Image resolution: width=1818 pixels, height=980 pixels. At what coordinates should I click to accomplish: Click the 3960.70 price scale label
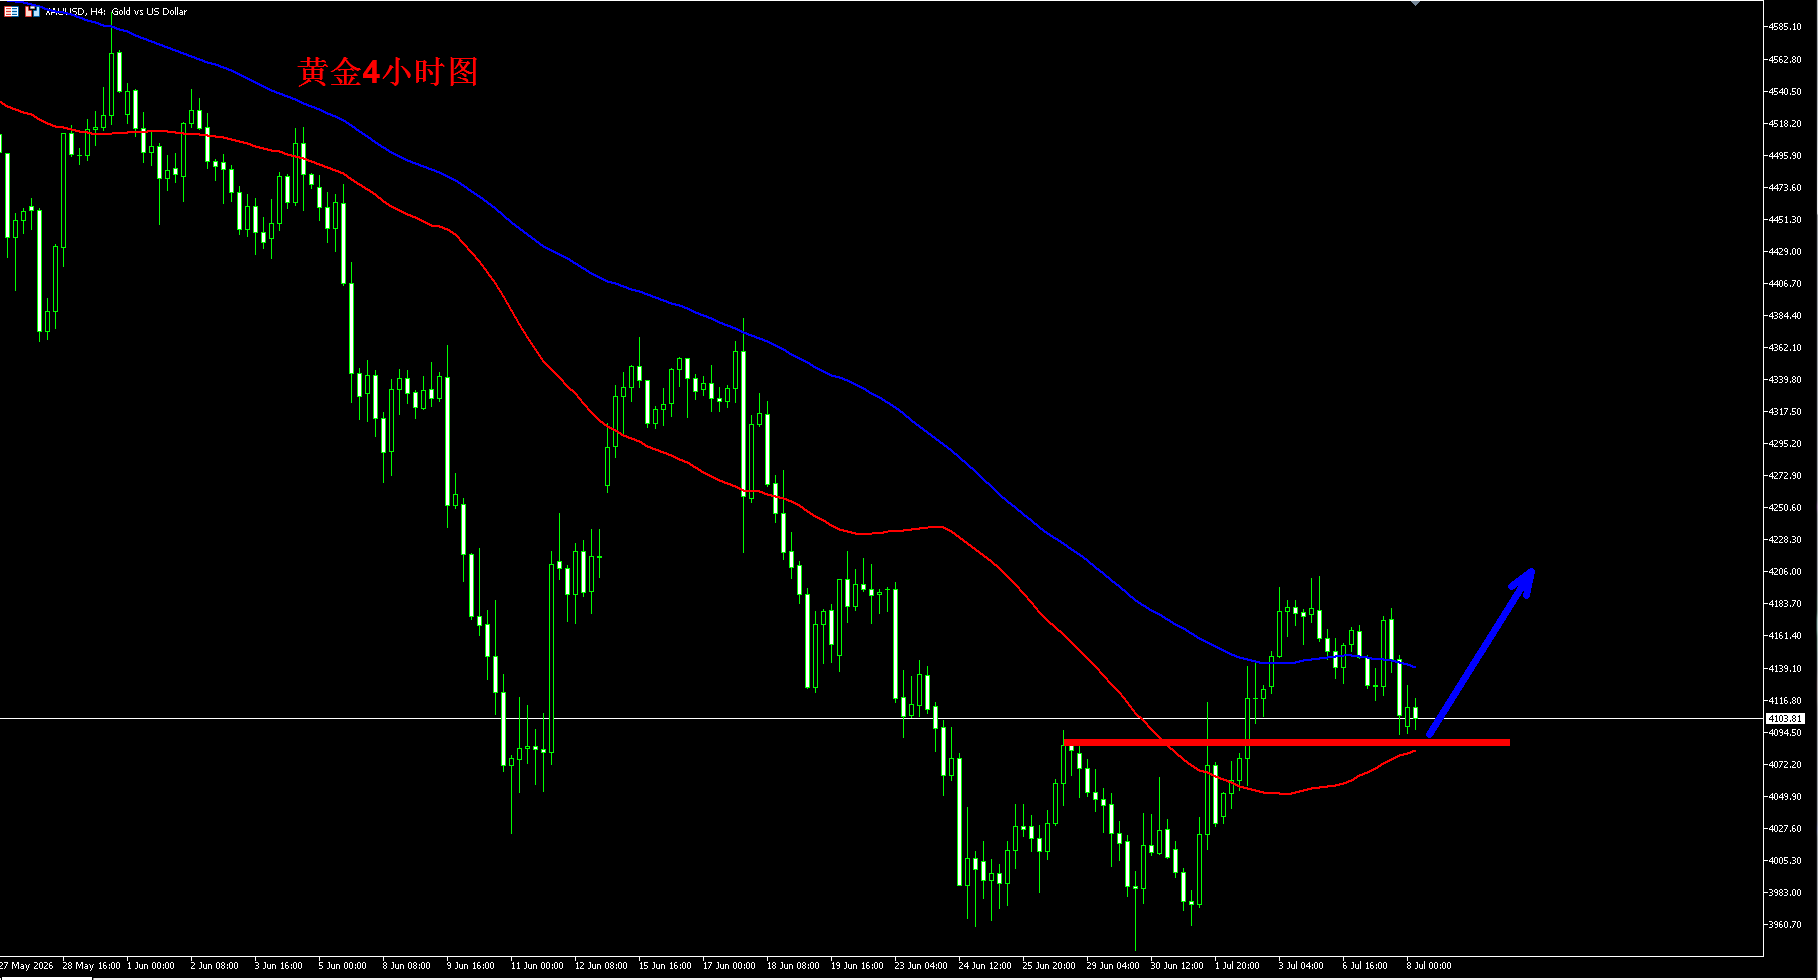[x=1785, y=924]
